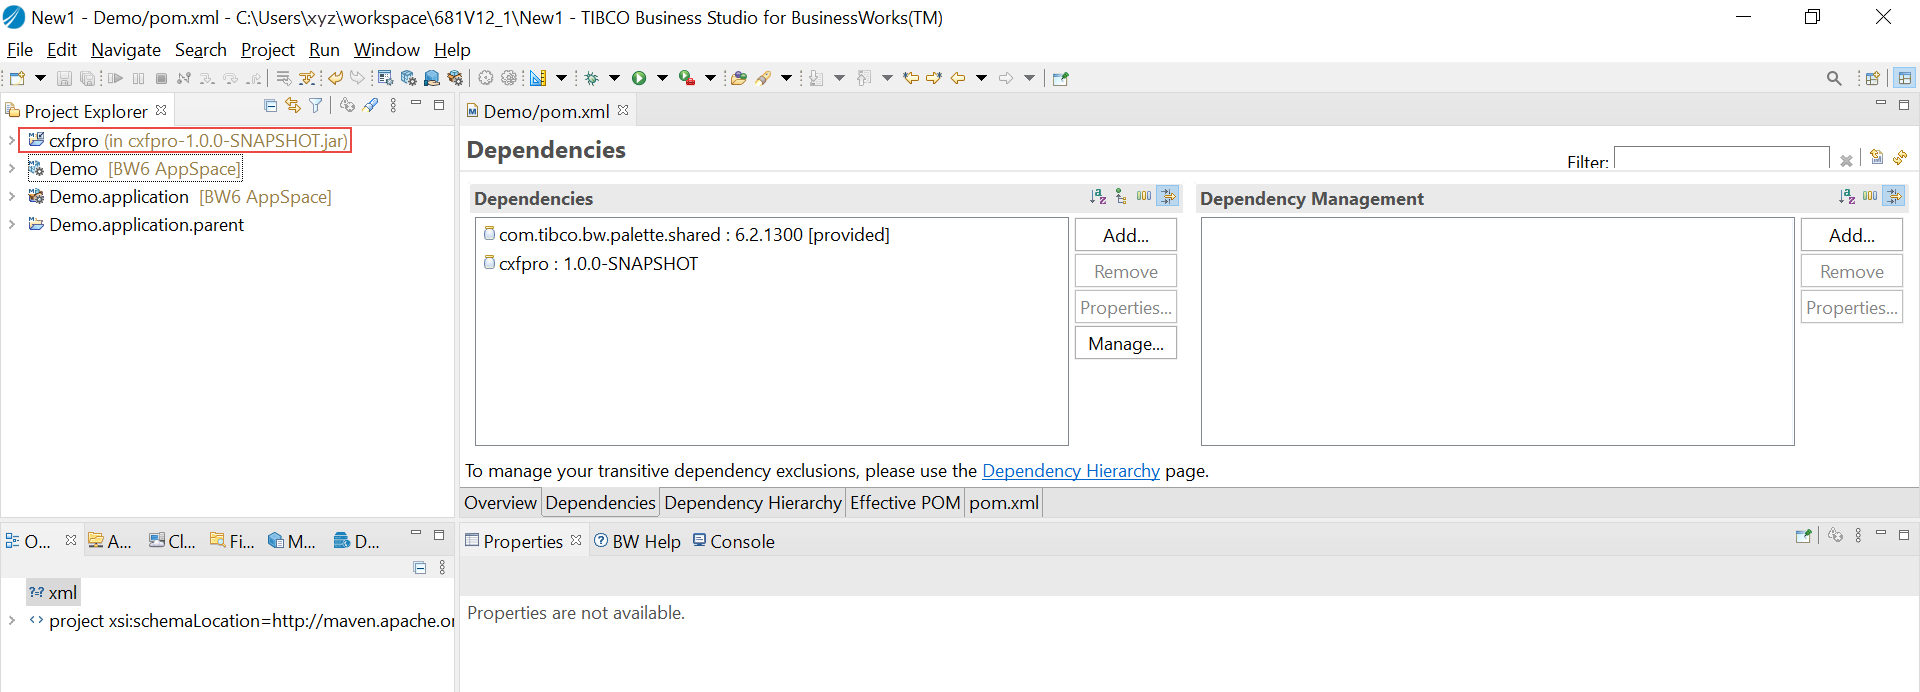Toggle show GroupId in Dependencies list
1920x692 pixels.
coord(1144,196)
